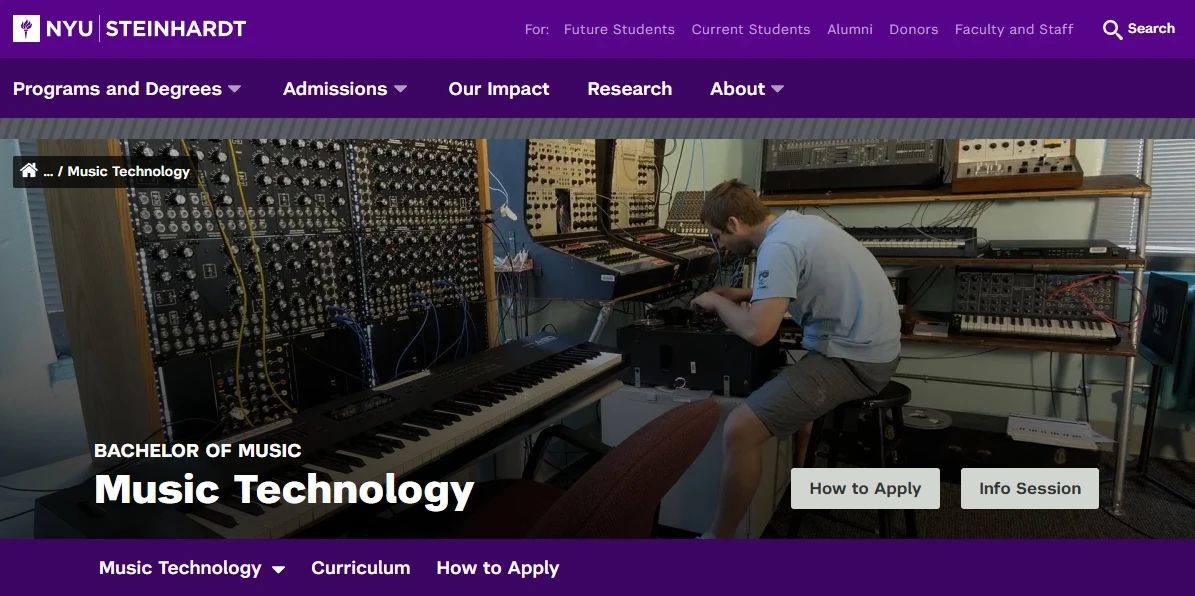Expand the Music Technology submenu chevron

279,569
